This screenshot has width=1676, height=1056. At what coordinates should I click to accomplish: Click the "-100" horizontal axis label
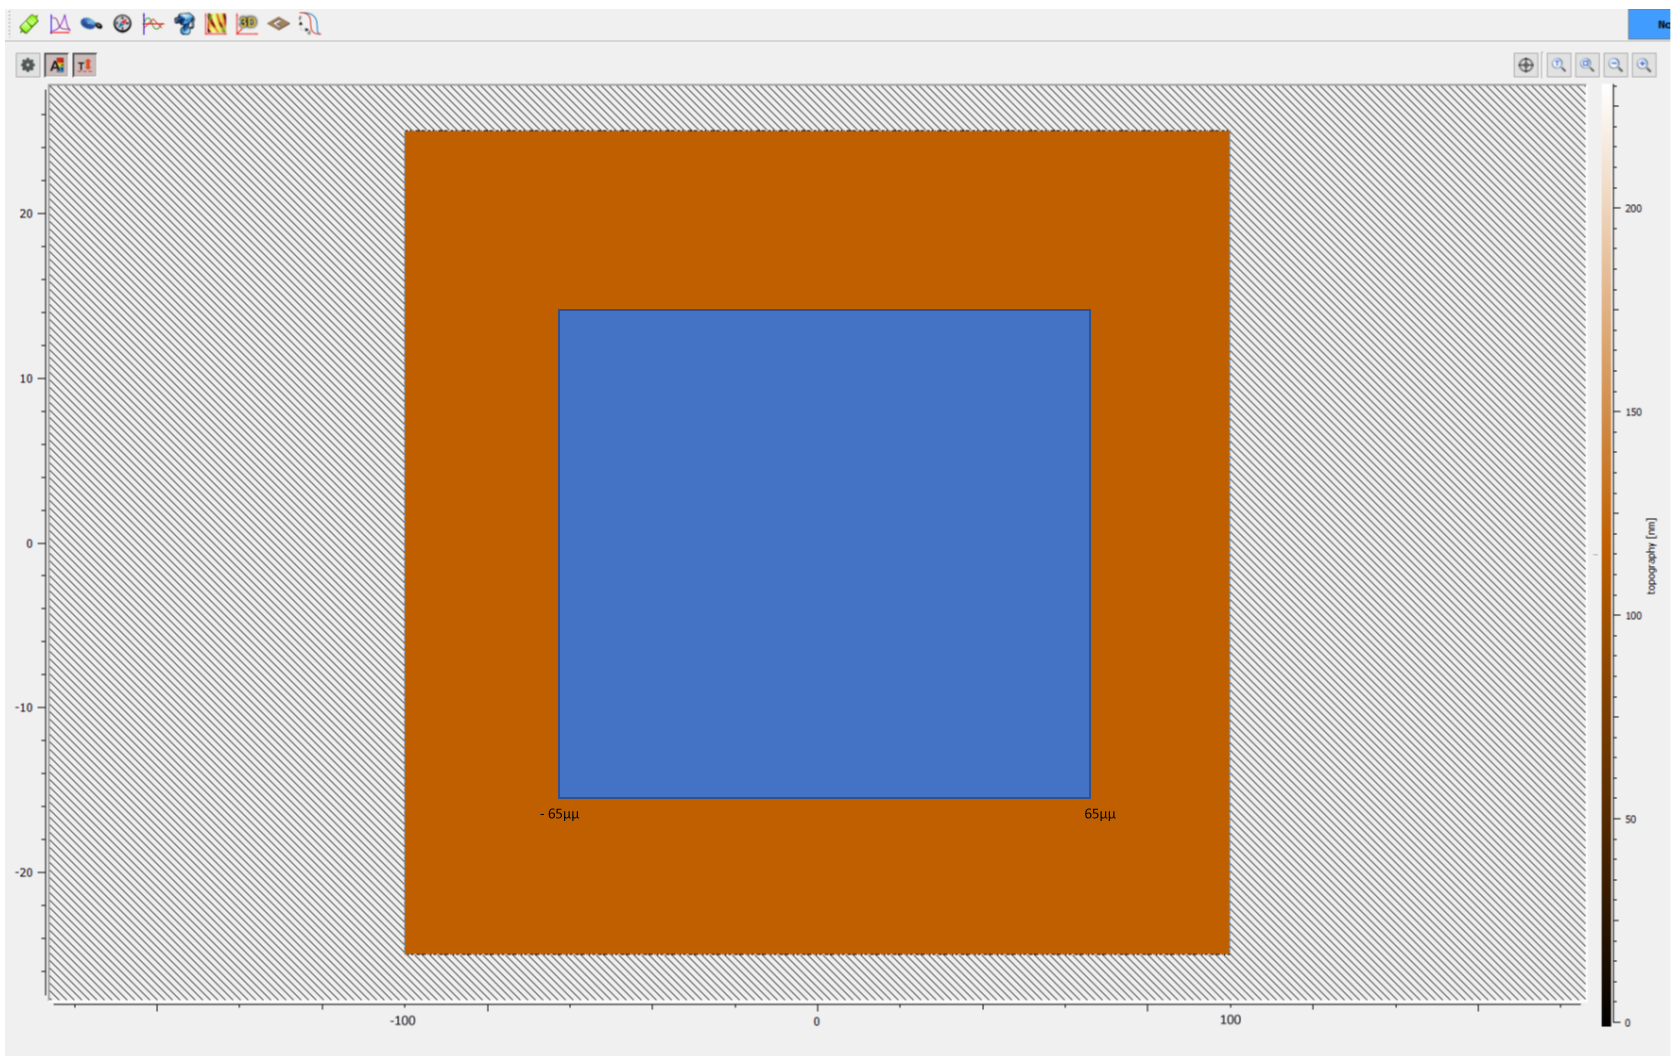(403, 1021)
